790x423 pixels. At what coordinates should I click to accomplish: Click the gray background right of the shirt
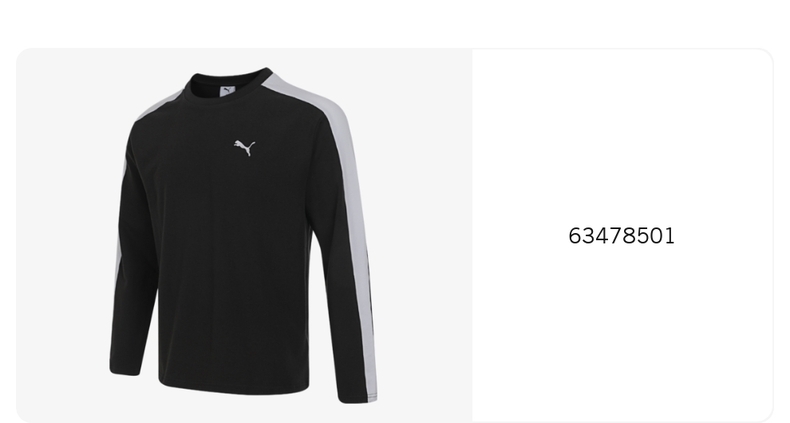(426, 235)
